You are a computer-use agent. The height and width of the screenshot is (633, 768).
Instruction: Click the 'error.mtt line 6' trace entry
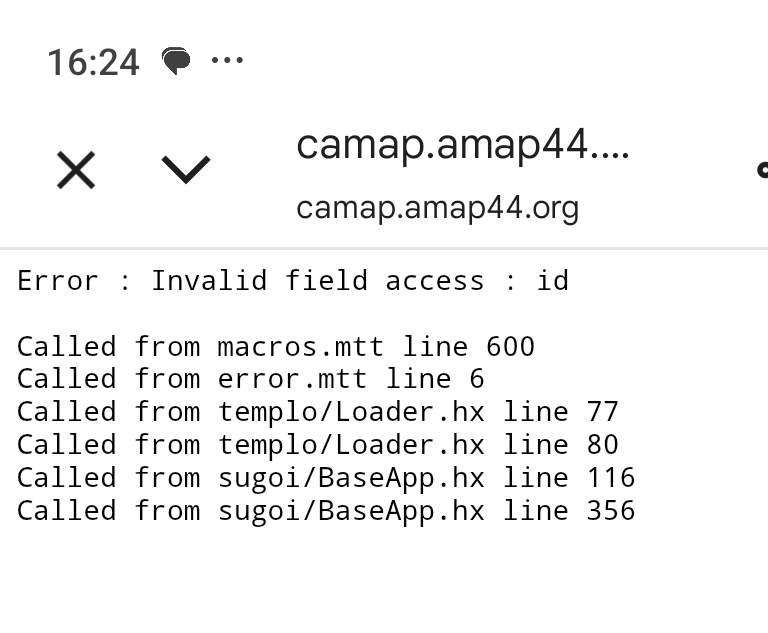pos(350,379)
